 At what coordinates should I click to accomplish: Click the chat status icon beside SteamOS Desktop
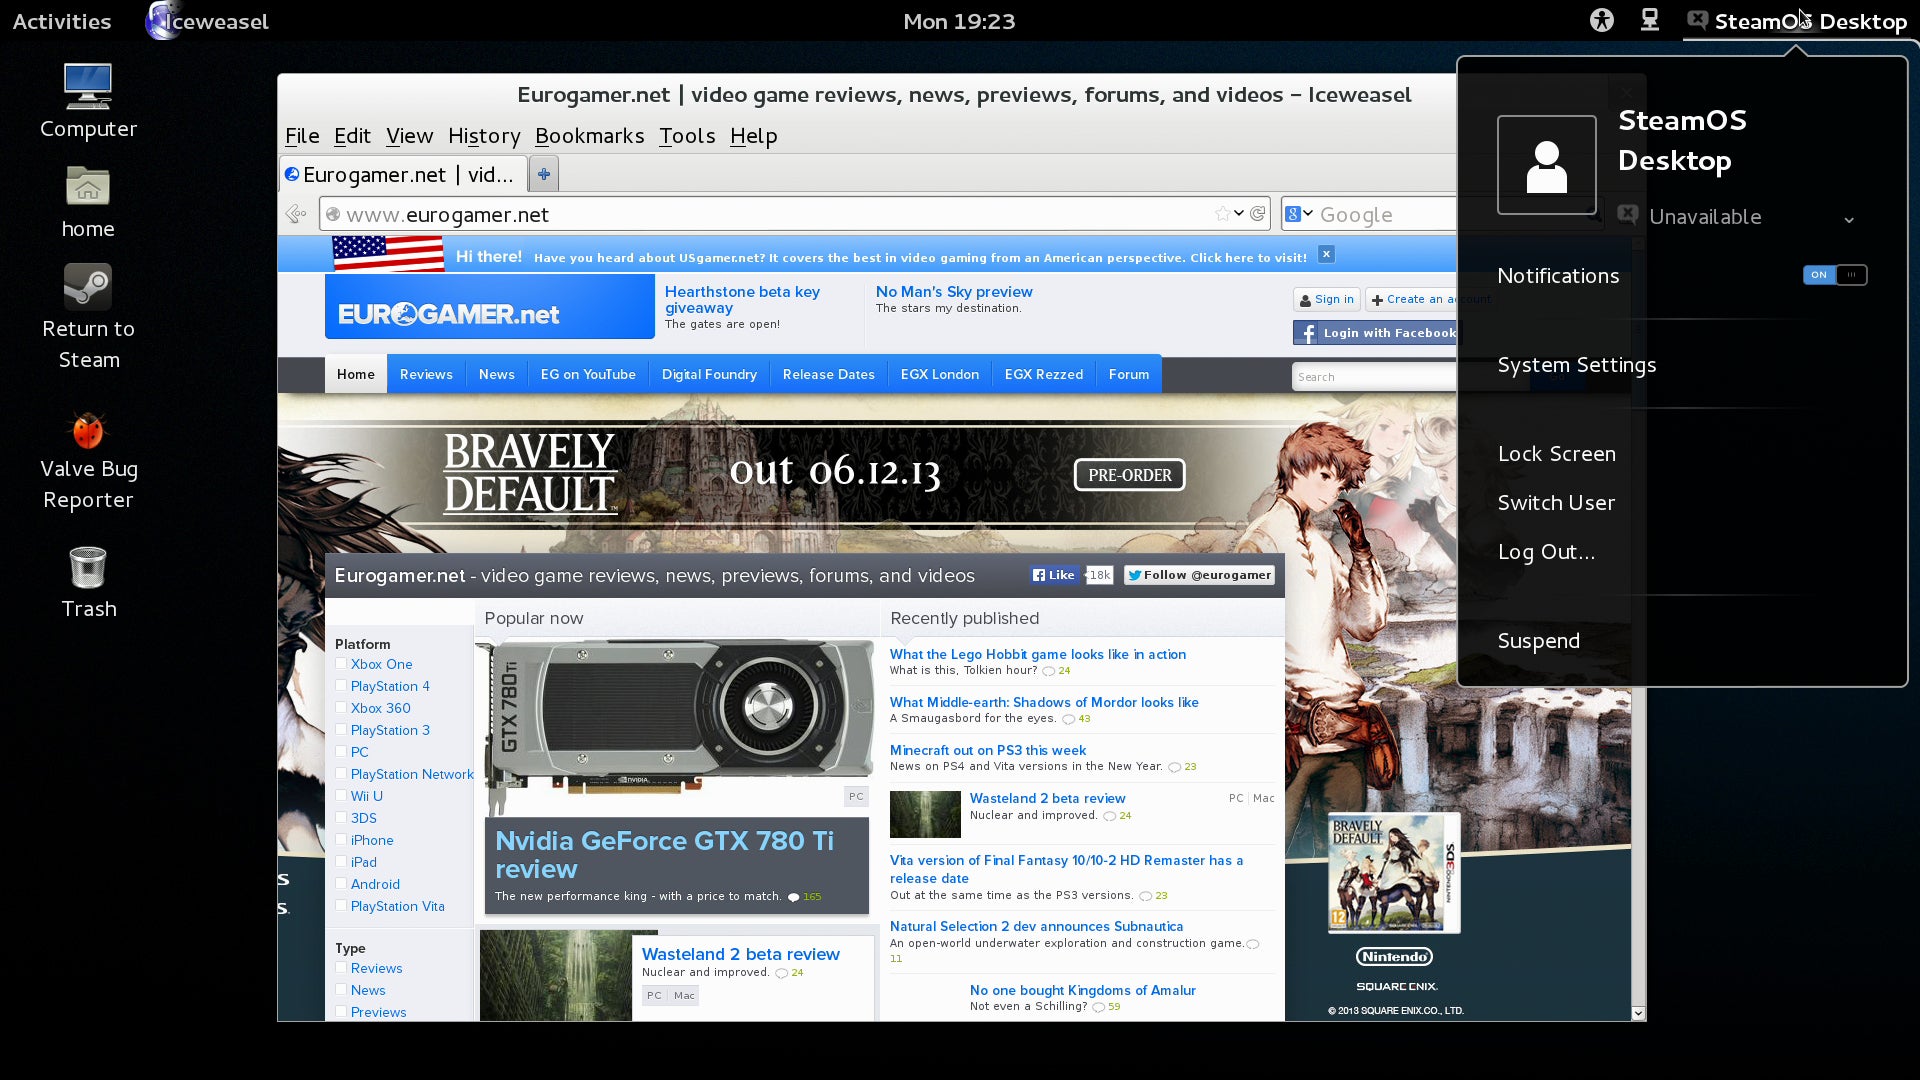point(1697,20)
